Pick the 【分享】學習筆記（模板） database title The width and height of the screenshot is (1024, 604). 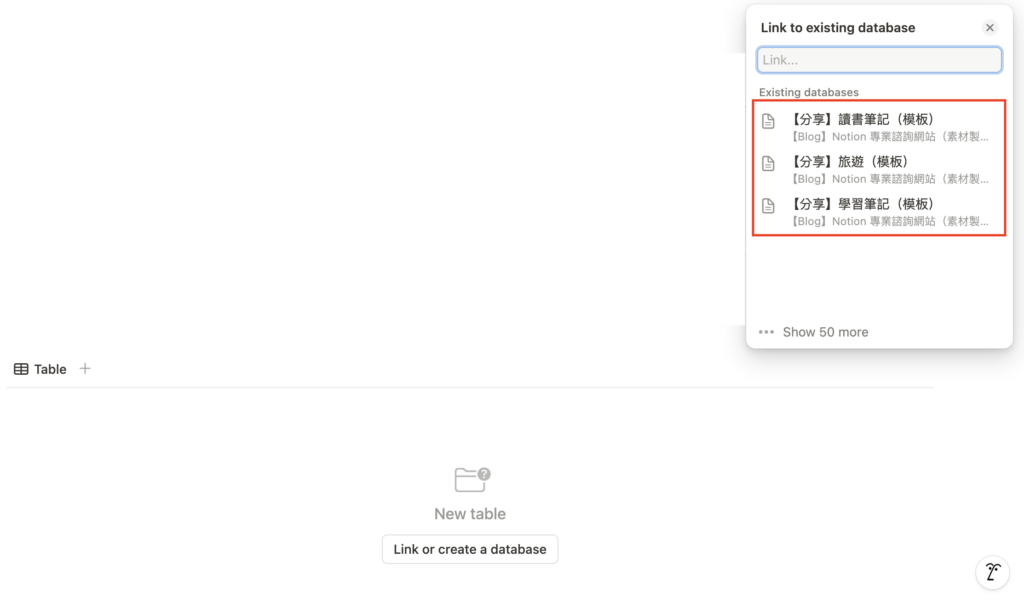coord(862,204)
